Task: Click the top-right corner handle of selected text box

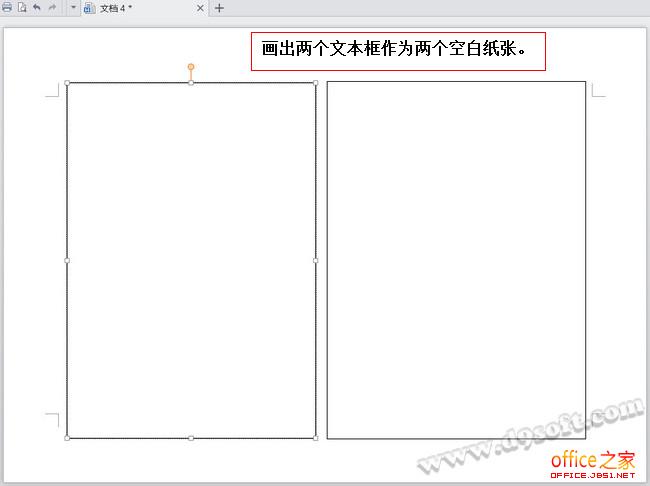Action: 315,83
